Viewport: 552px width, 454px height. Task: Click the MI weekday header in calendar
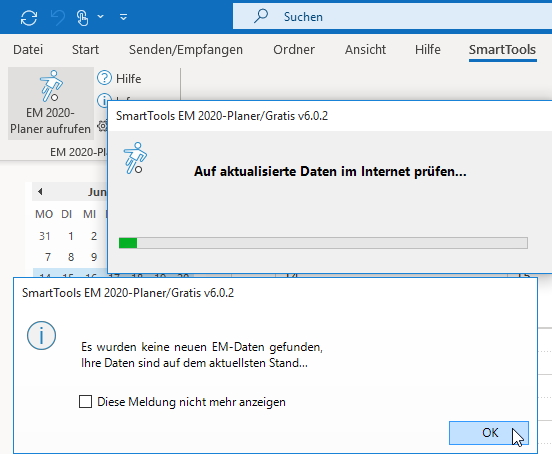(89, 214)
